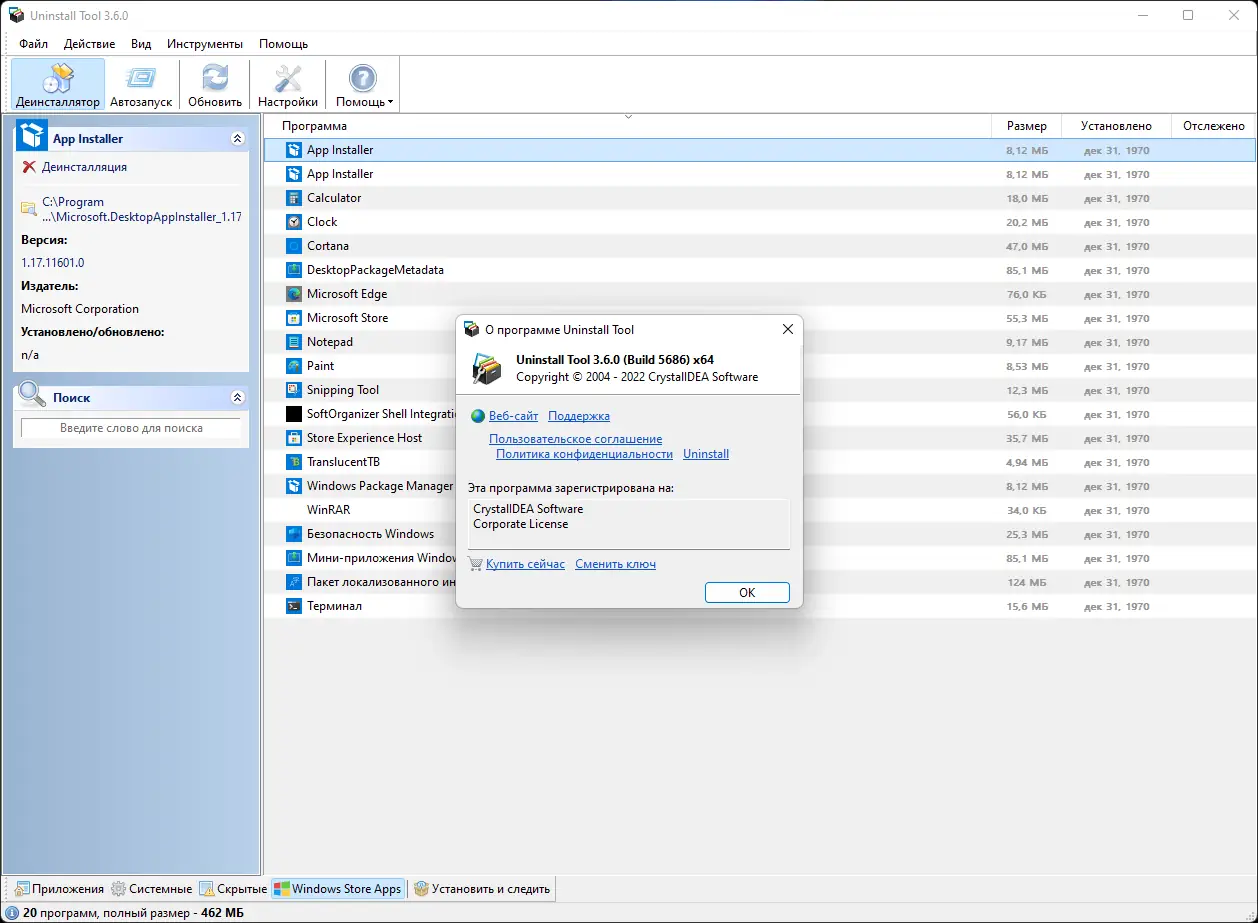The image size is (1258, 923).
Task: Click the Cortana program icon
Action: 293,245
